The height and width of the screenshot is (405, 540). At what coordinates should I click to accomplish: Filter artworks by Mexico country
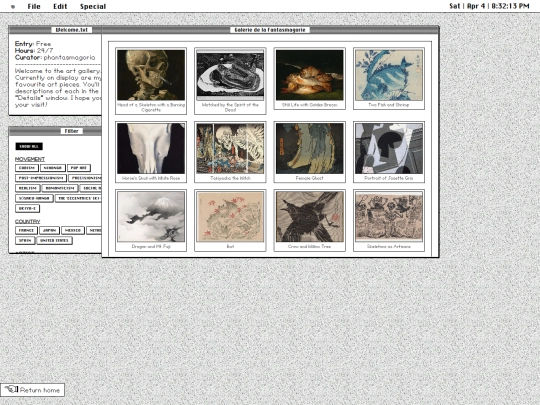point(73,230)
